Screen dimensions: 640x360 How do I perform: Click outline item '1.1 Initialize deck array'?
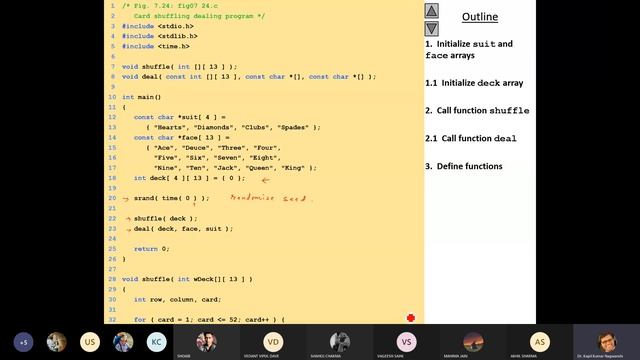point(474,83)
